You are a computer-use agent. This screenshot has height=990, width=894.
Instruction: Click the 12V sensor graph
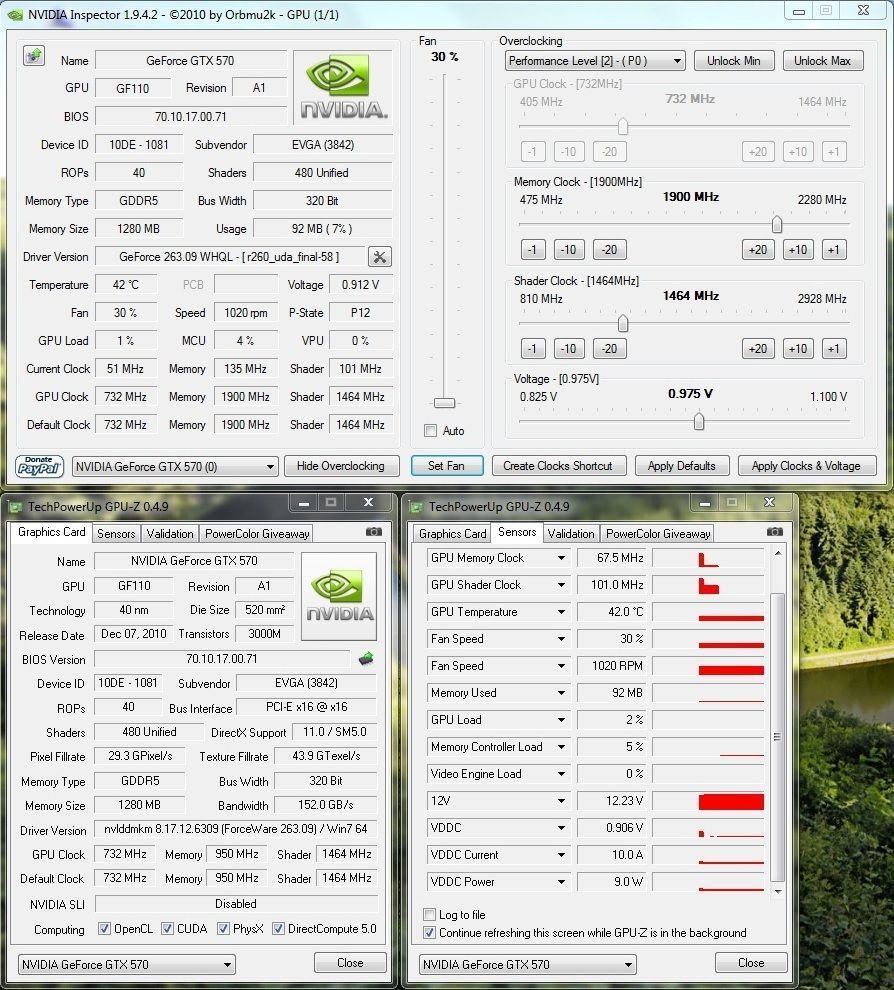[x=708, y=801]
